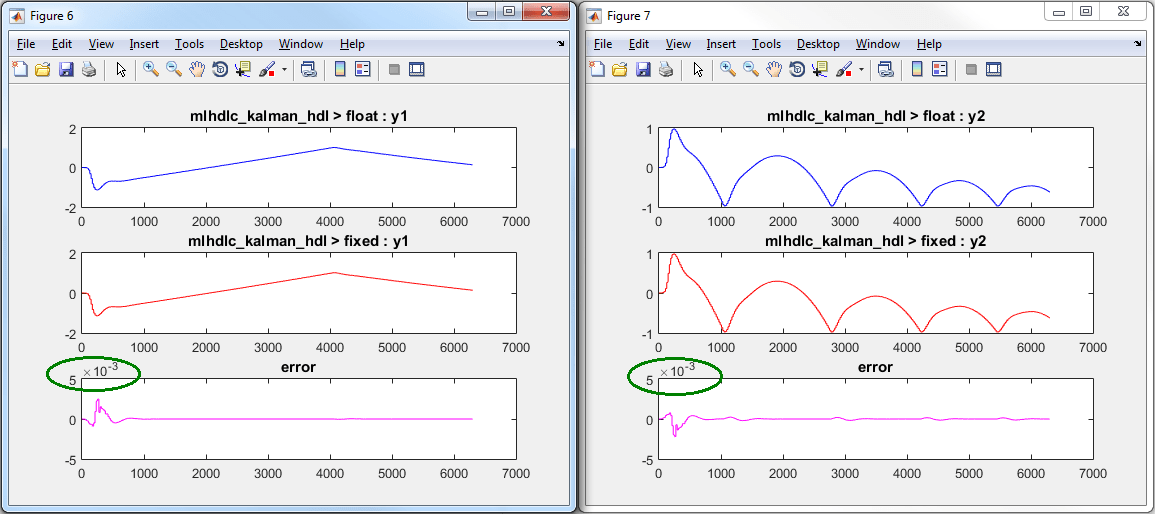Expand Brush color dropdown arrow in Figure 7

(861, 70)
